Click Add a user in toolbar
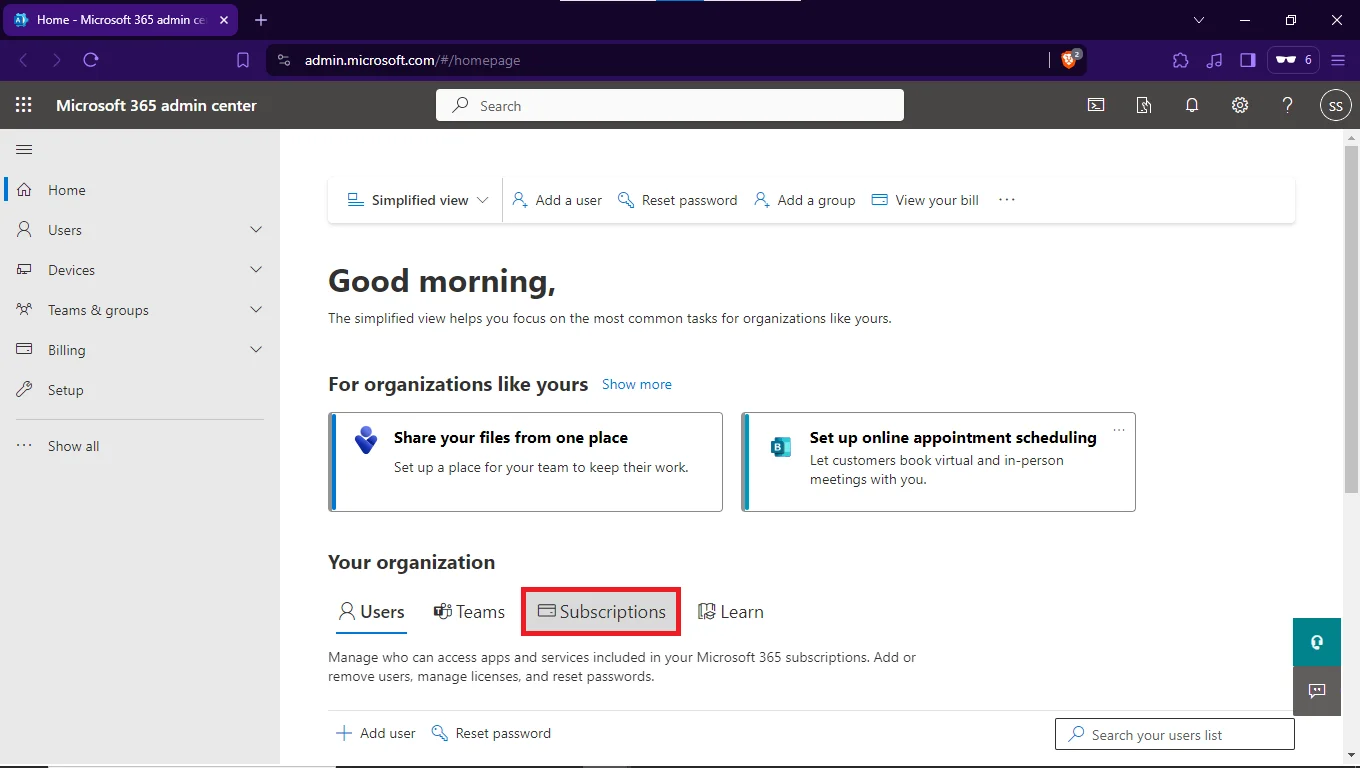The image size is (1360, 768). click(x=557, y=200)
